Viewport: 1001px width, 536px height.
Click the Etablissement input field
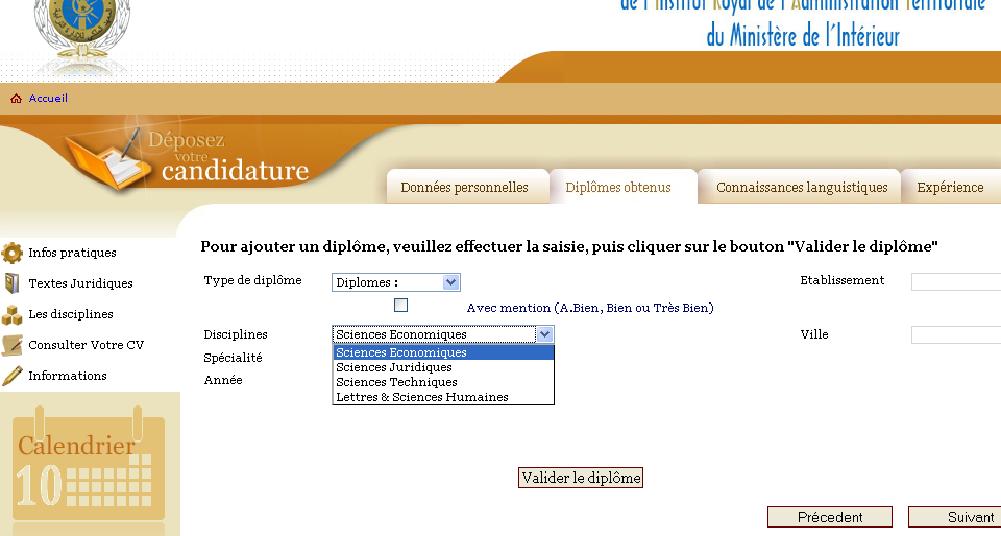click(x=956, y=281)
